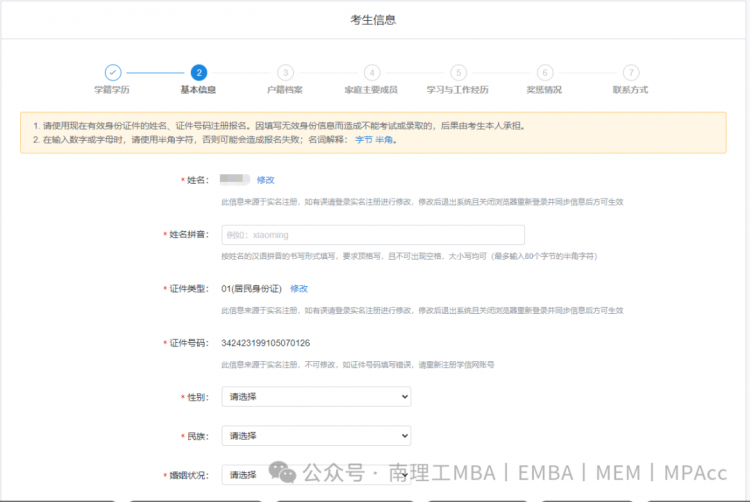Screen dimensions: 750x502
Task: Go to step 3 户籍档案 circle
Action: click(286, 73)
